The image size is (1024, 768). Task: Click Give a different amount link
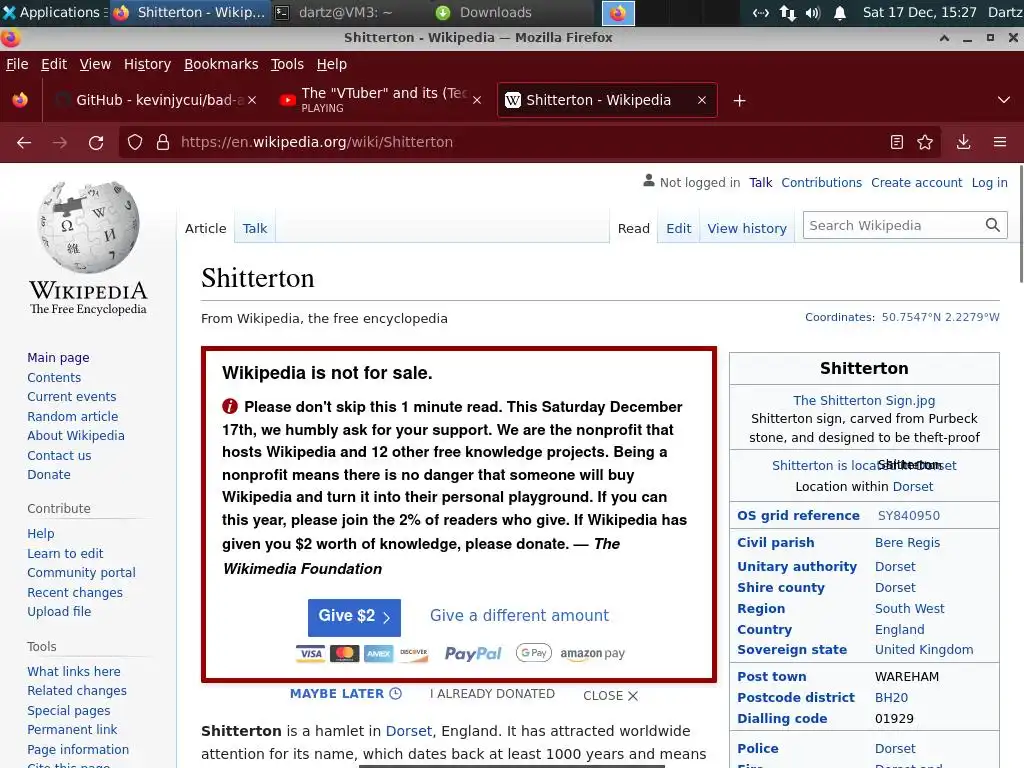tap(519, 615)
